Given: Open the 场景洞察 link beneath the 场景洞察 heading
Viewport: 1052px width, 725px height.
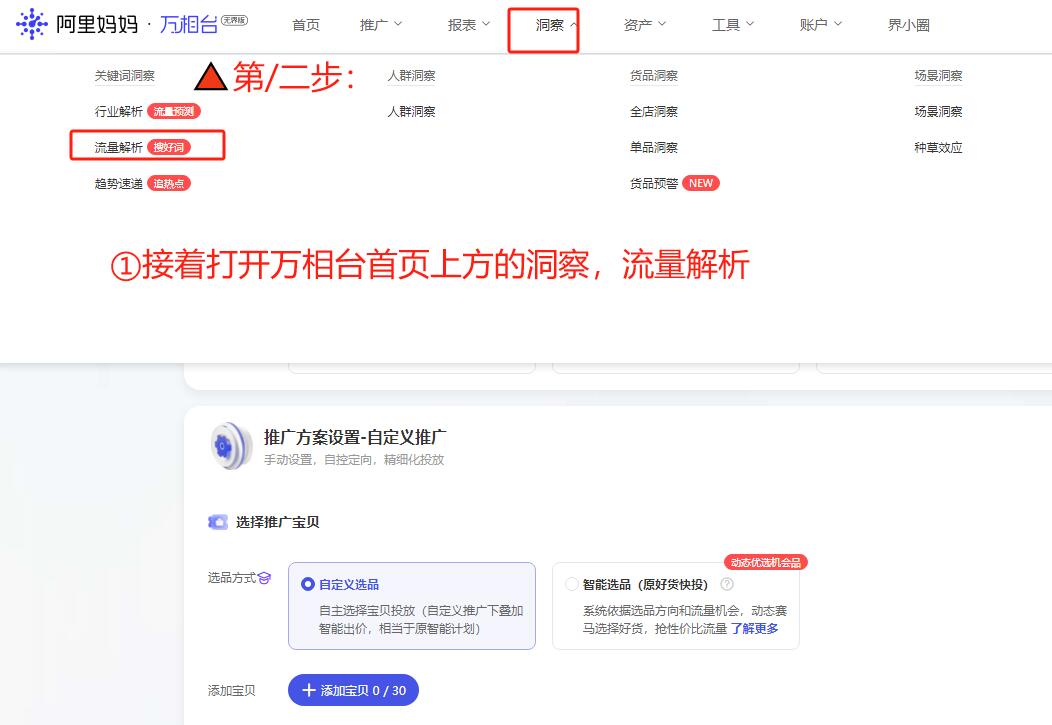Looking at the screenshot, I should [938, 111].
